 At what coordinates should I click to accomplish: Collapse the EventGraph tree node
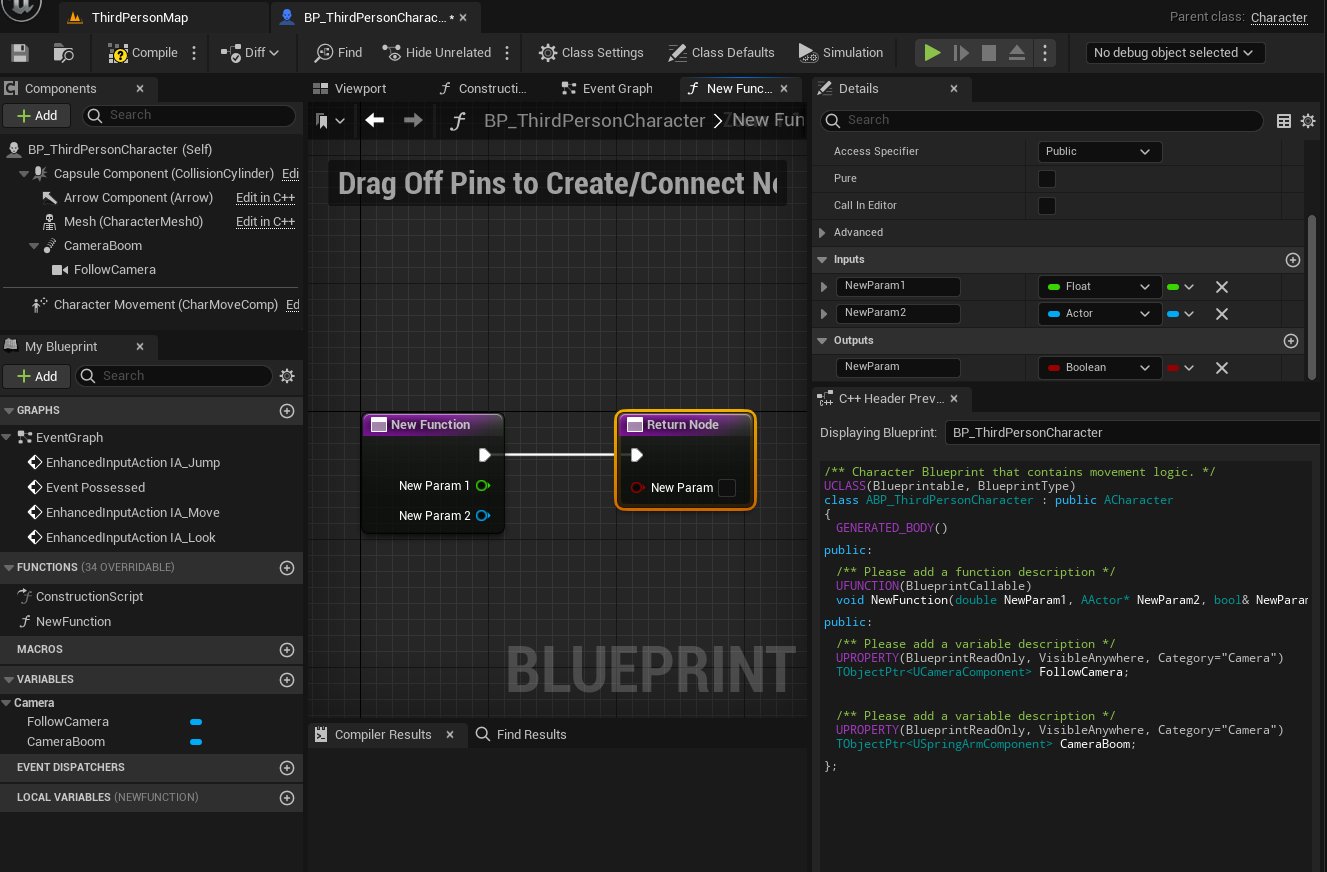(x=8, y=438)
